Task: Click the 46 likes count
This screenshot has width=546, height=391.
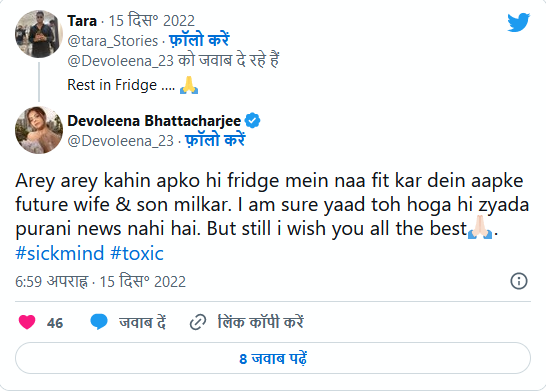Action: tap(55, 323)
